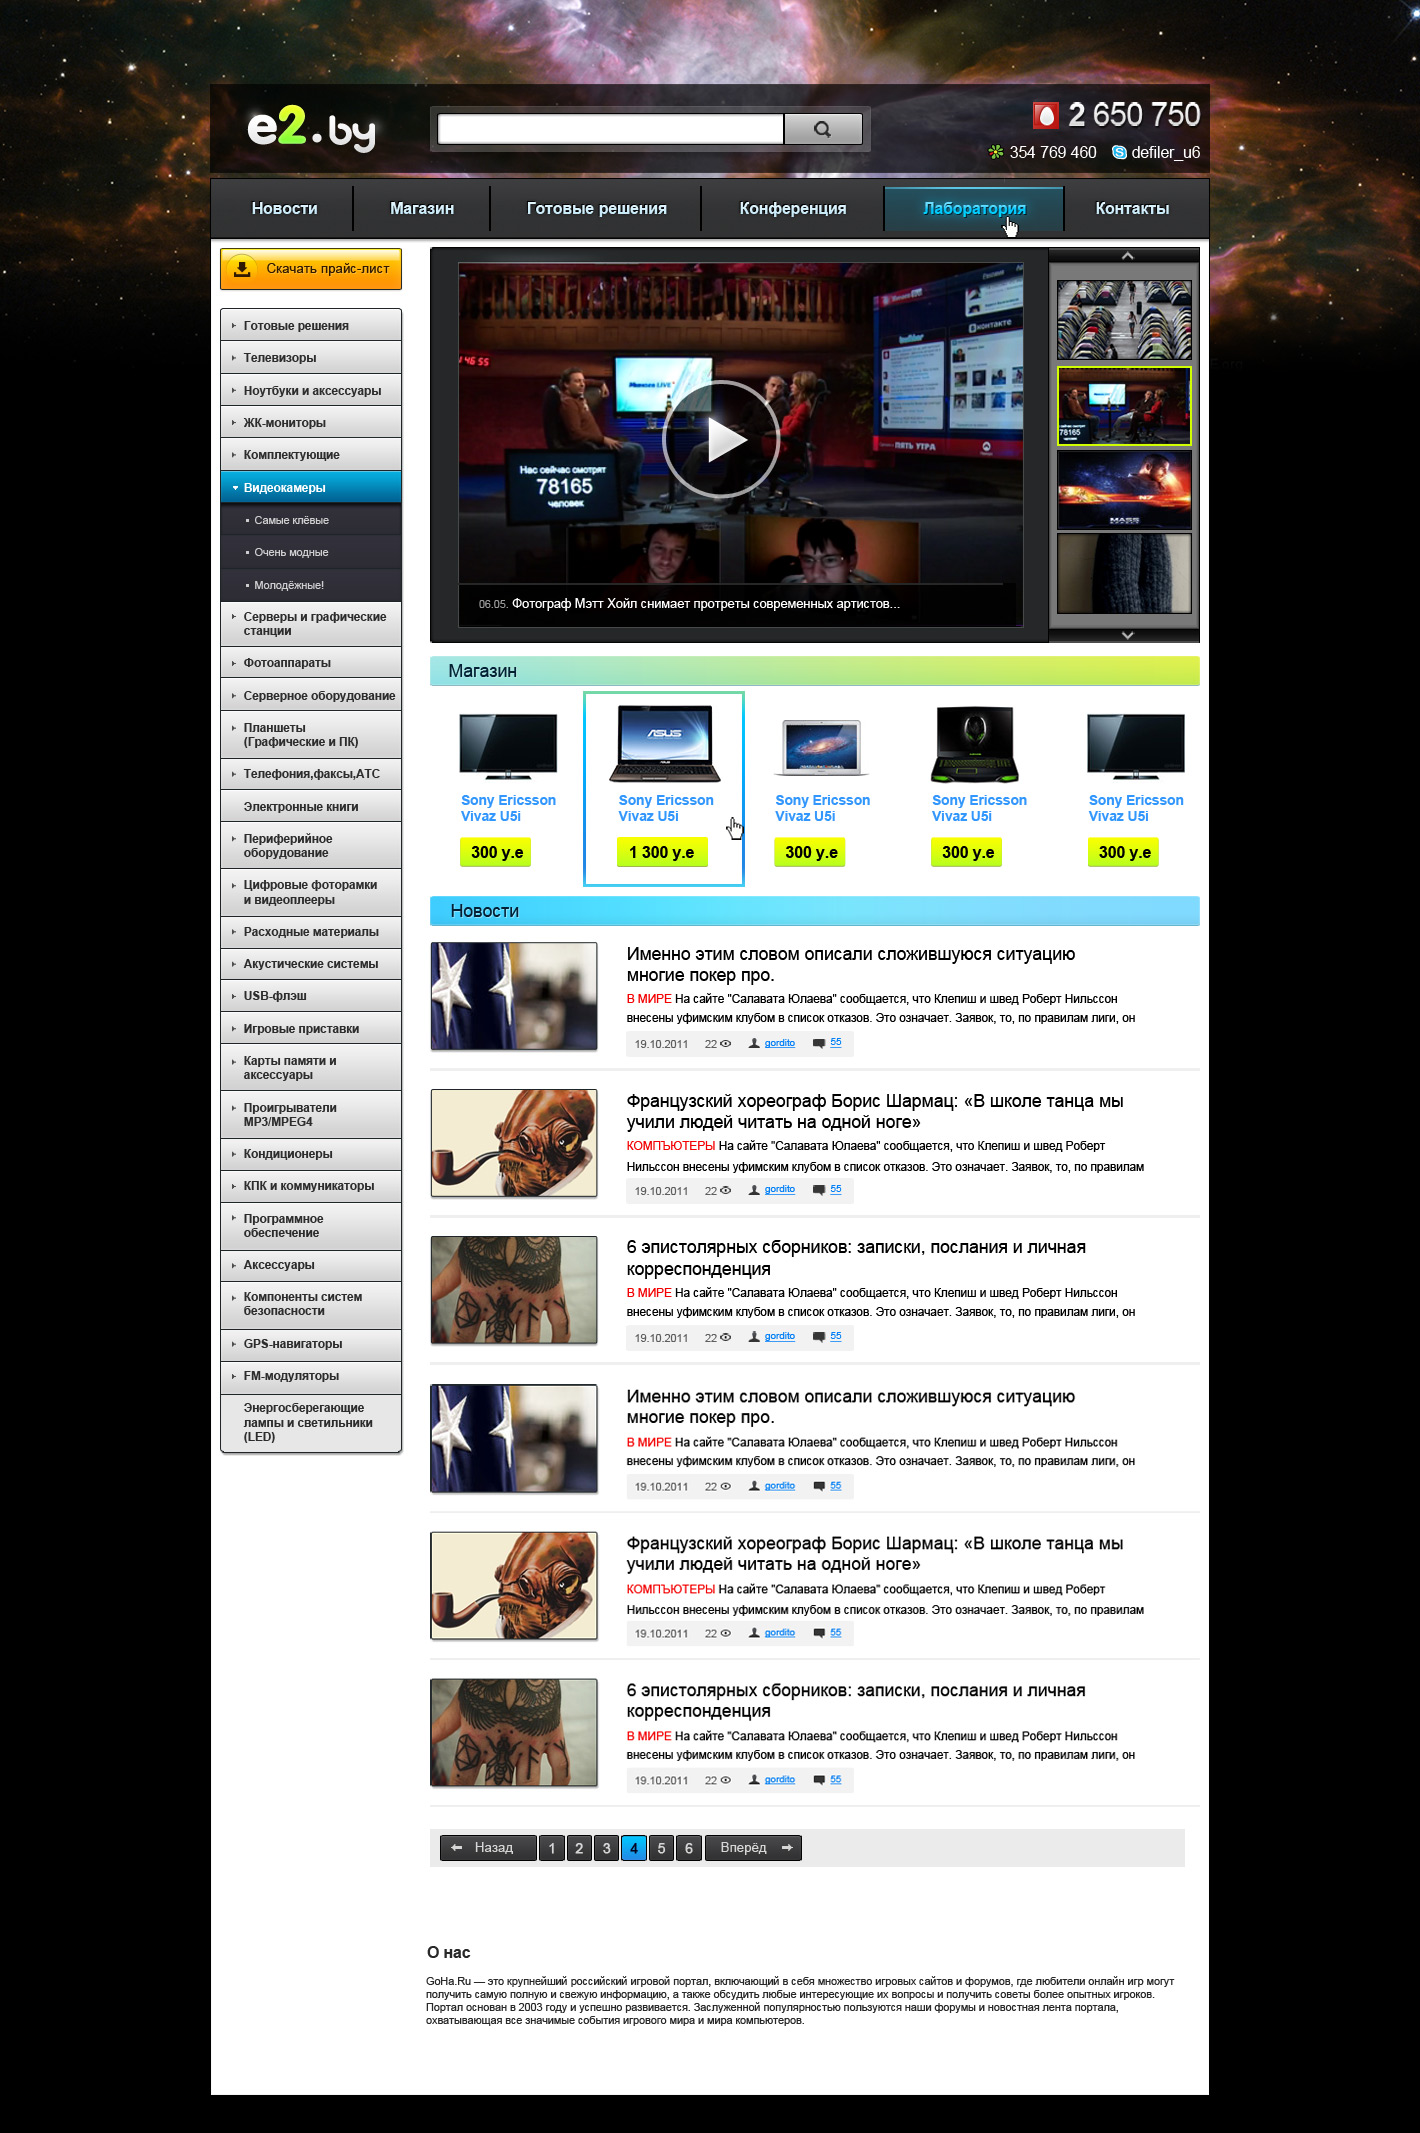Click the search magnifier button
The width and height of the screenshot is (1420, 2133).
pyautogui.click(x=822, y=129)
